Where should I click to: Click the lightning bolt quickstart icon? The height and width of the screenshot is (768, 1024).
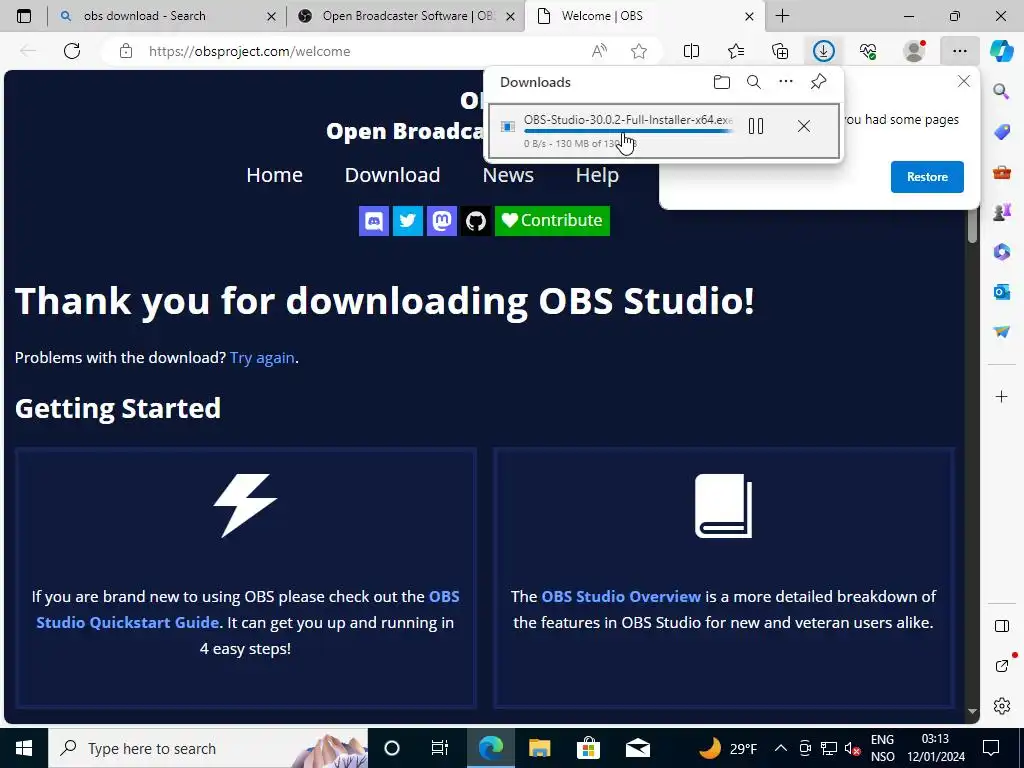coord(246,505)
